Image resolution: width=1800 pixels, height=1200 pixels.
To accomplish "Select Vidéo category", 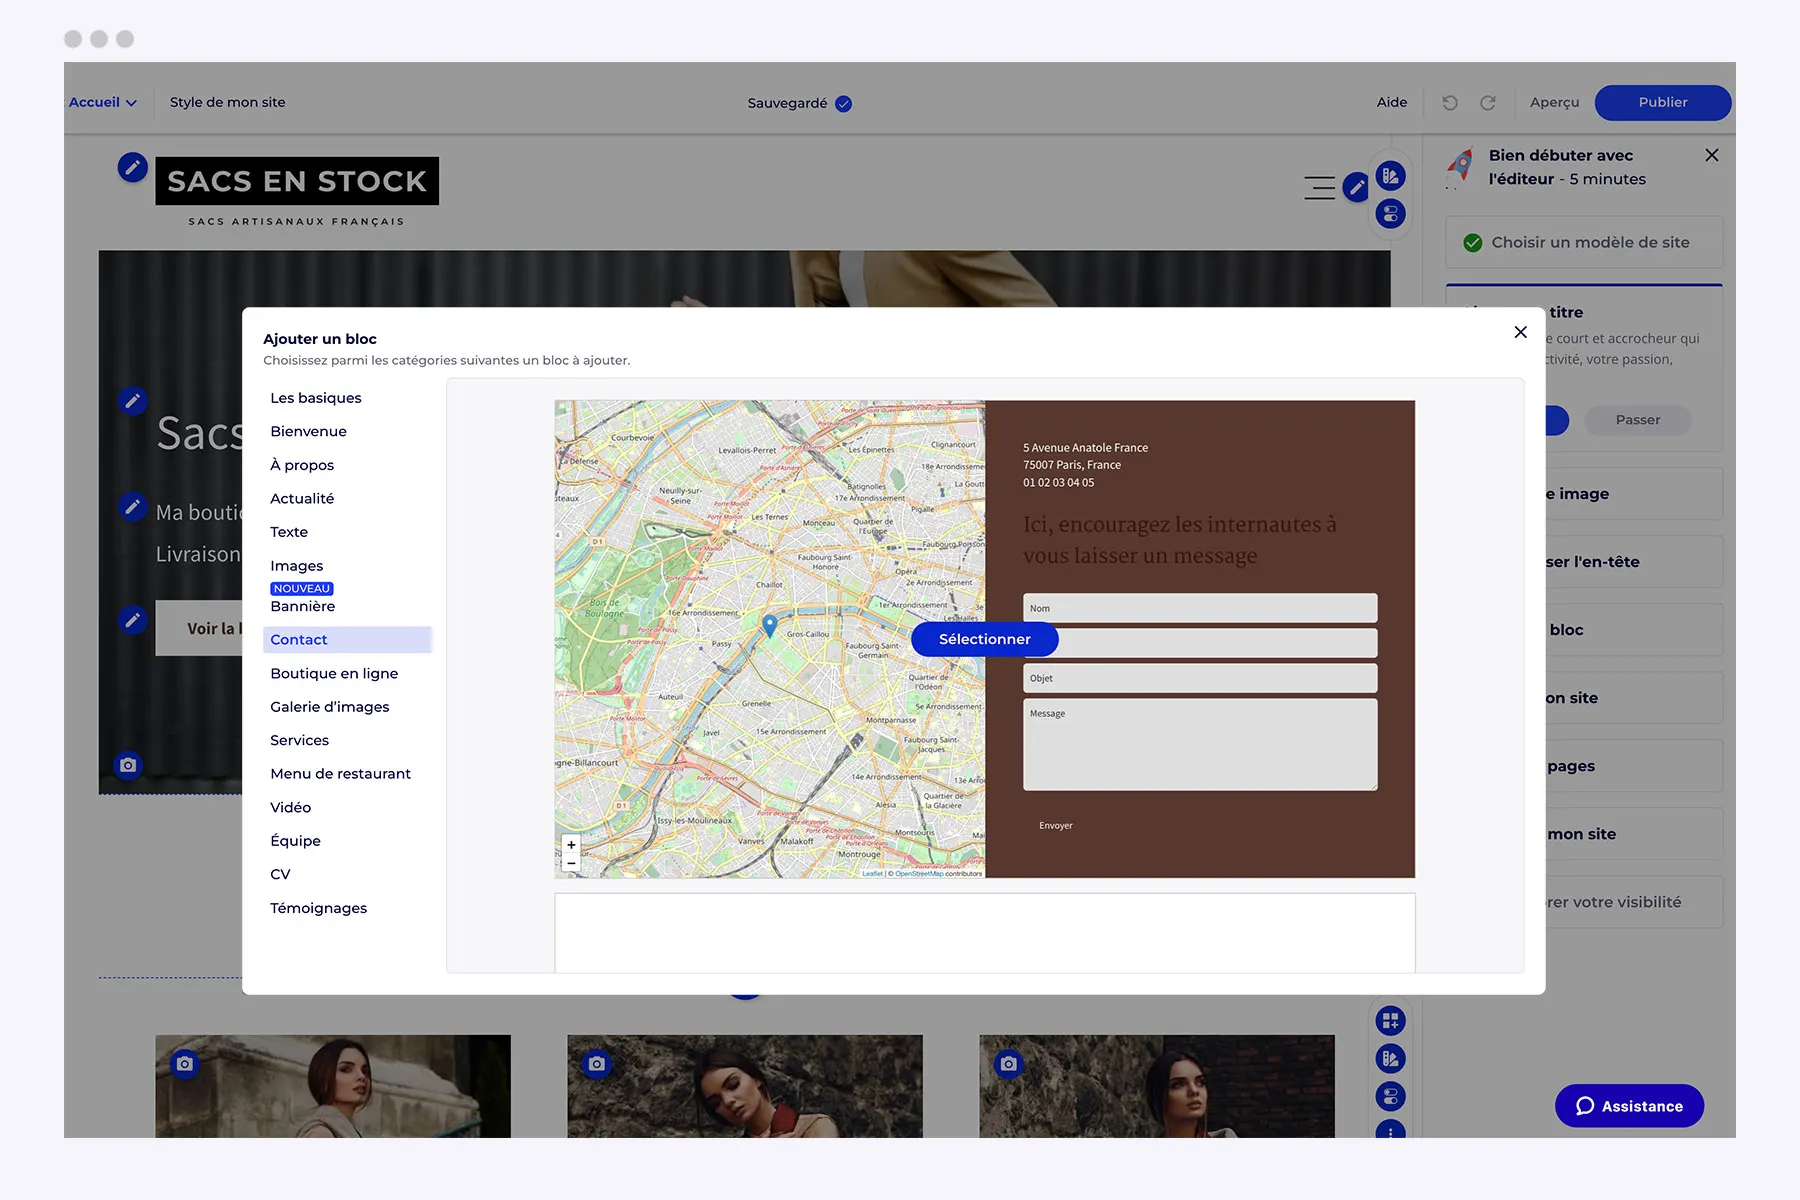I will click(x=290, y=807).
